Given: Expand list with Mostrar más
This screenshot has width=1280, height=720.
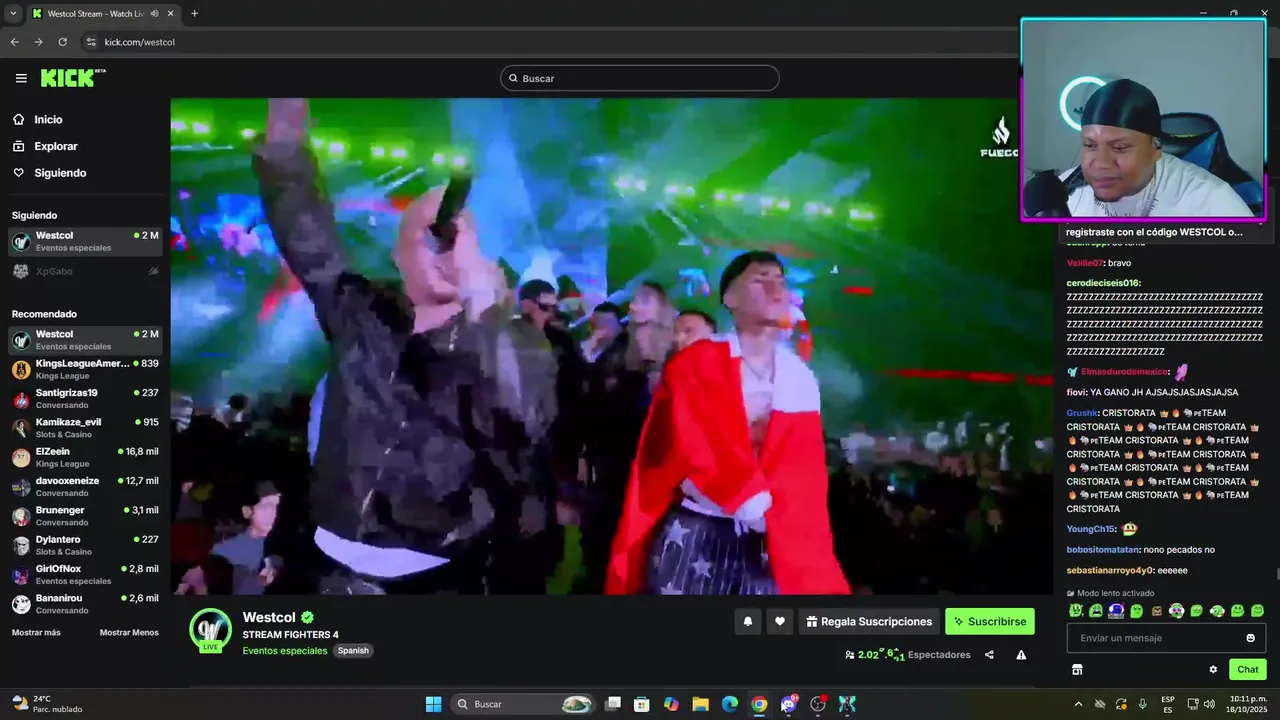Looking at the screenshot, I should click(x=36, y=632).
